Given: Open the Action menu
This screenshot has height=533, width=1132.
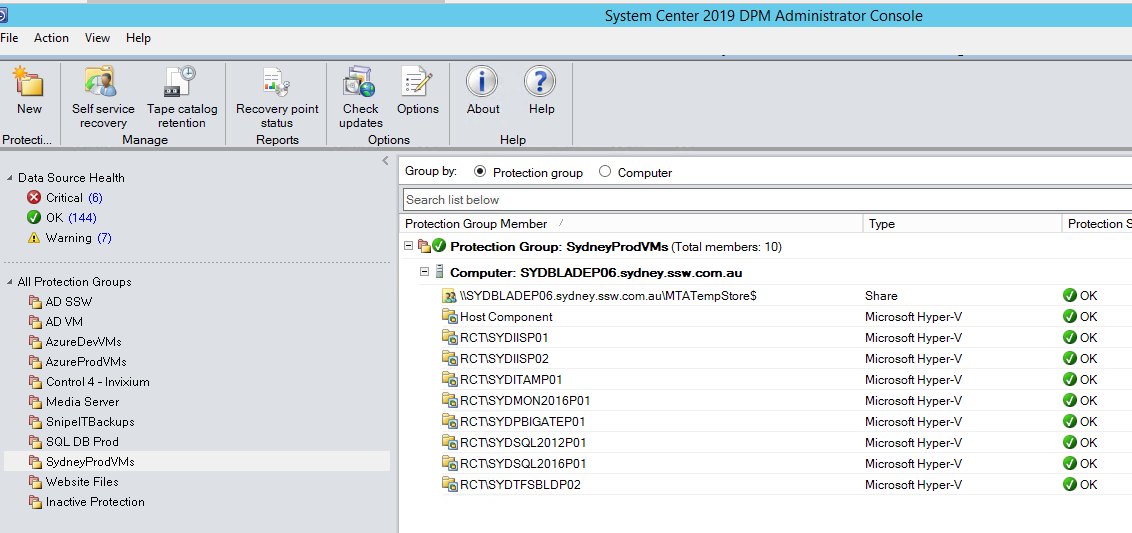Looking at the screenshot, I should [x=51, y=38].
